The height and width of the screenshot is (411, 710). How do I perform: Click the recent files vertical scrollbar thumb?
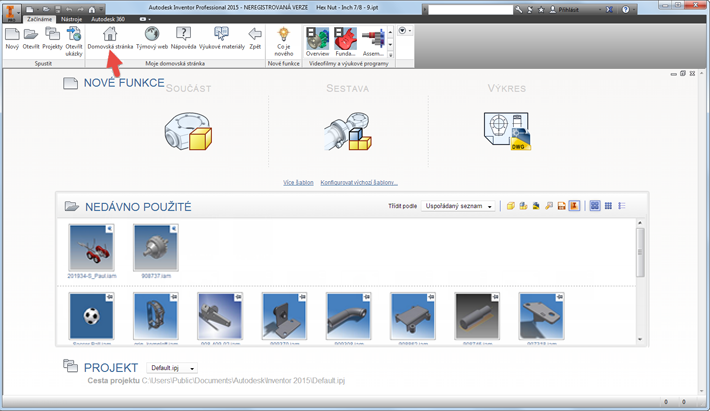tap(640, 252)
